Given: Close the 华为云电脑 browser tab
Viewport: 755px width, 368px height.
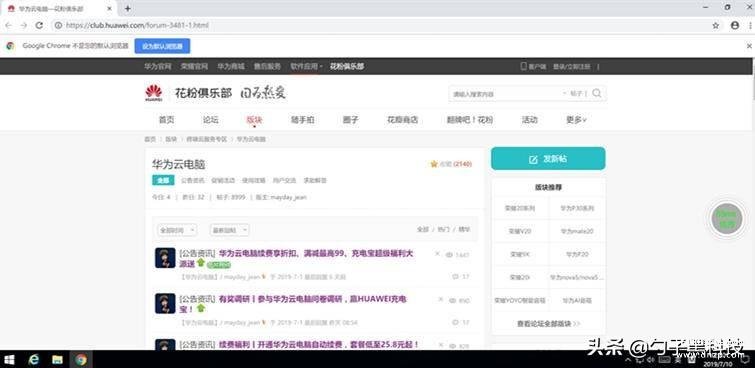Looking at the screenshot, I should coord(110,9).
